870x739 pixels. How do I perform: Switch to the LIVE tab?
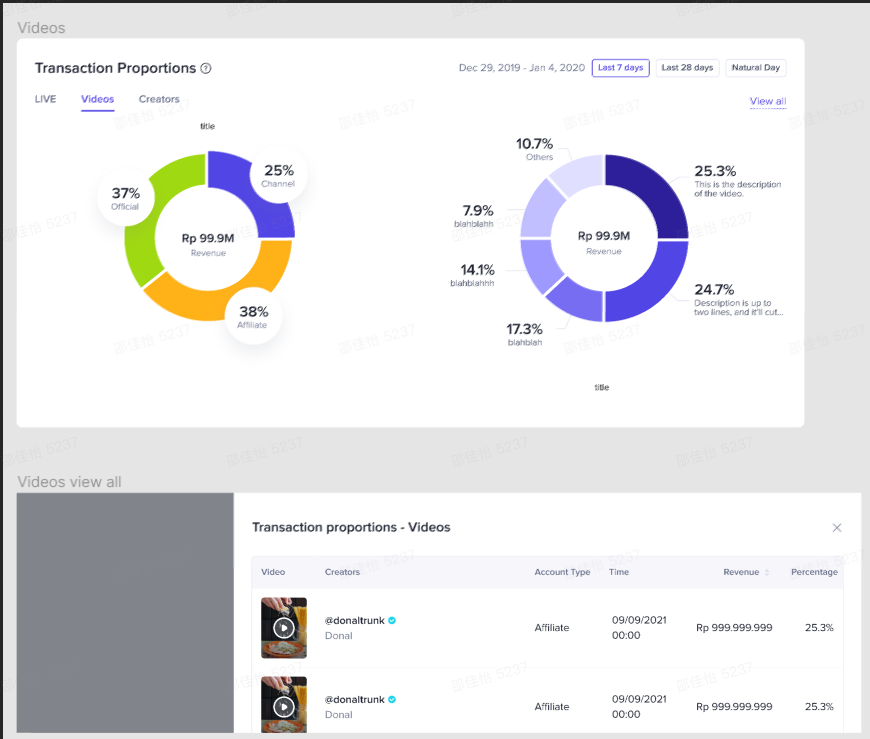[x=45, y=99]
